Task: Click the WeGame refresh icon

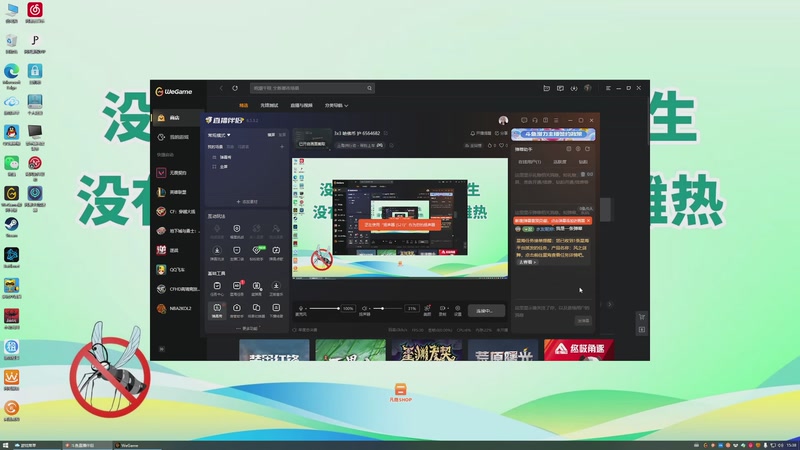Action: pos(235,88)
